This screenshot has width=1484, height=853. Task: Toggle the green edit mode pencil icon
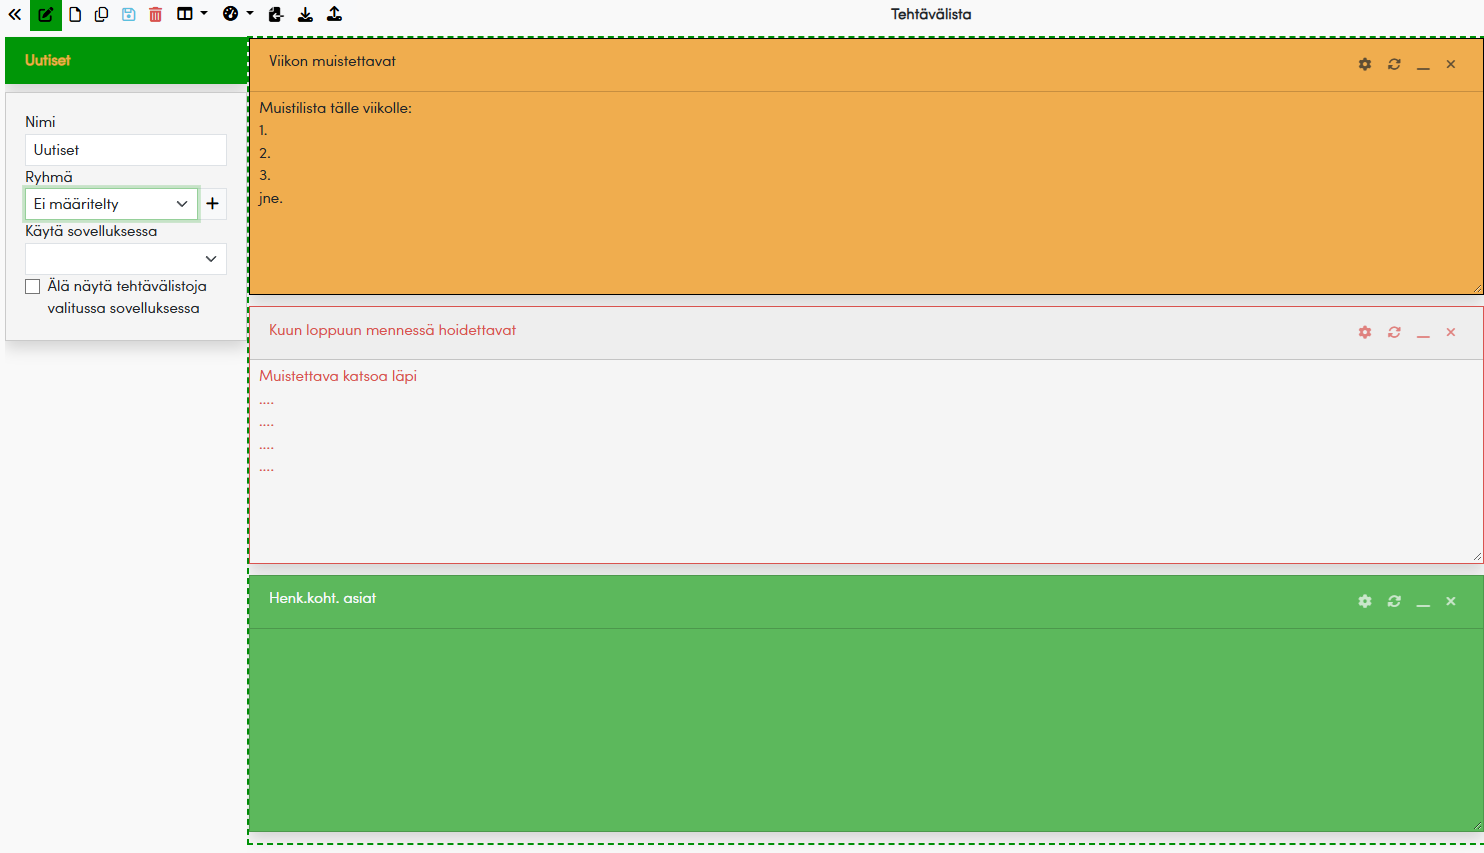pyautogui.click(x=45, y=15)
